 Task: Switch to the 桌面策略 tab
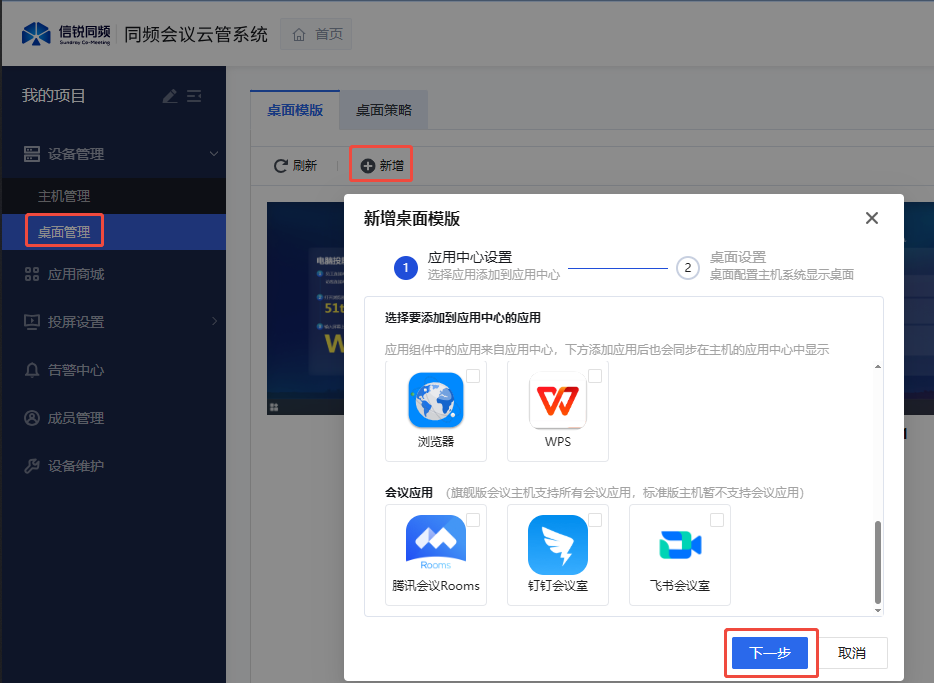(384, 110)
